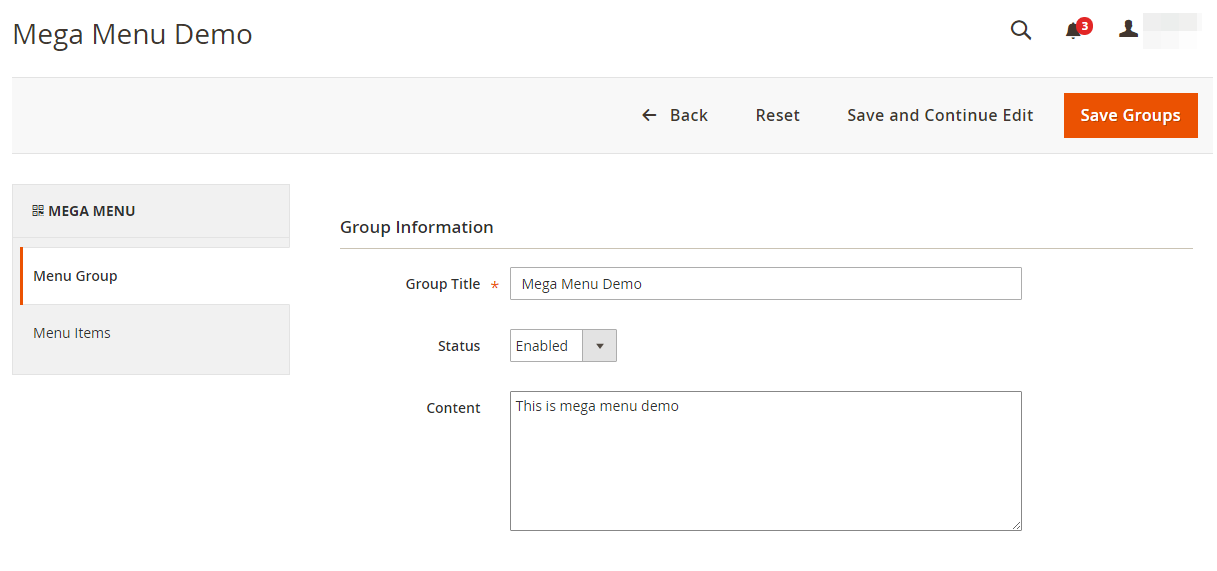Switch to the Menu Items tab
The image size is (1217, 571).
pyautogui.click(x=72, y=333)
